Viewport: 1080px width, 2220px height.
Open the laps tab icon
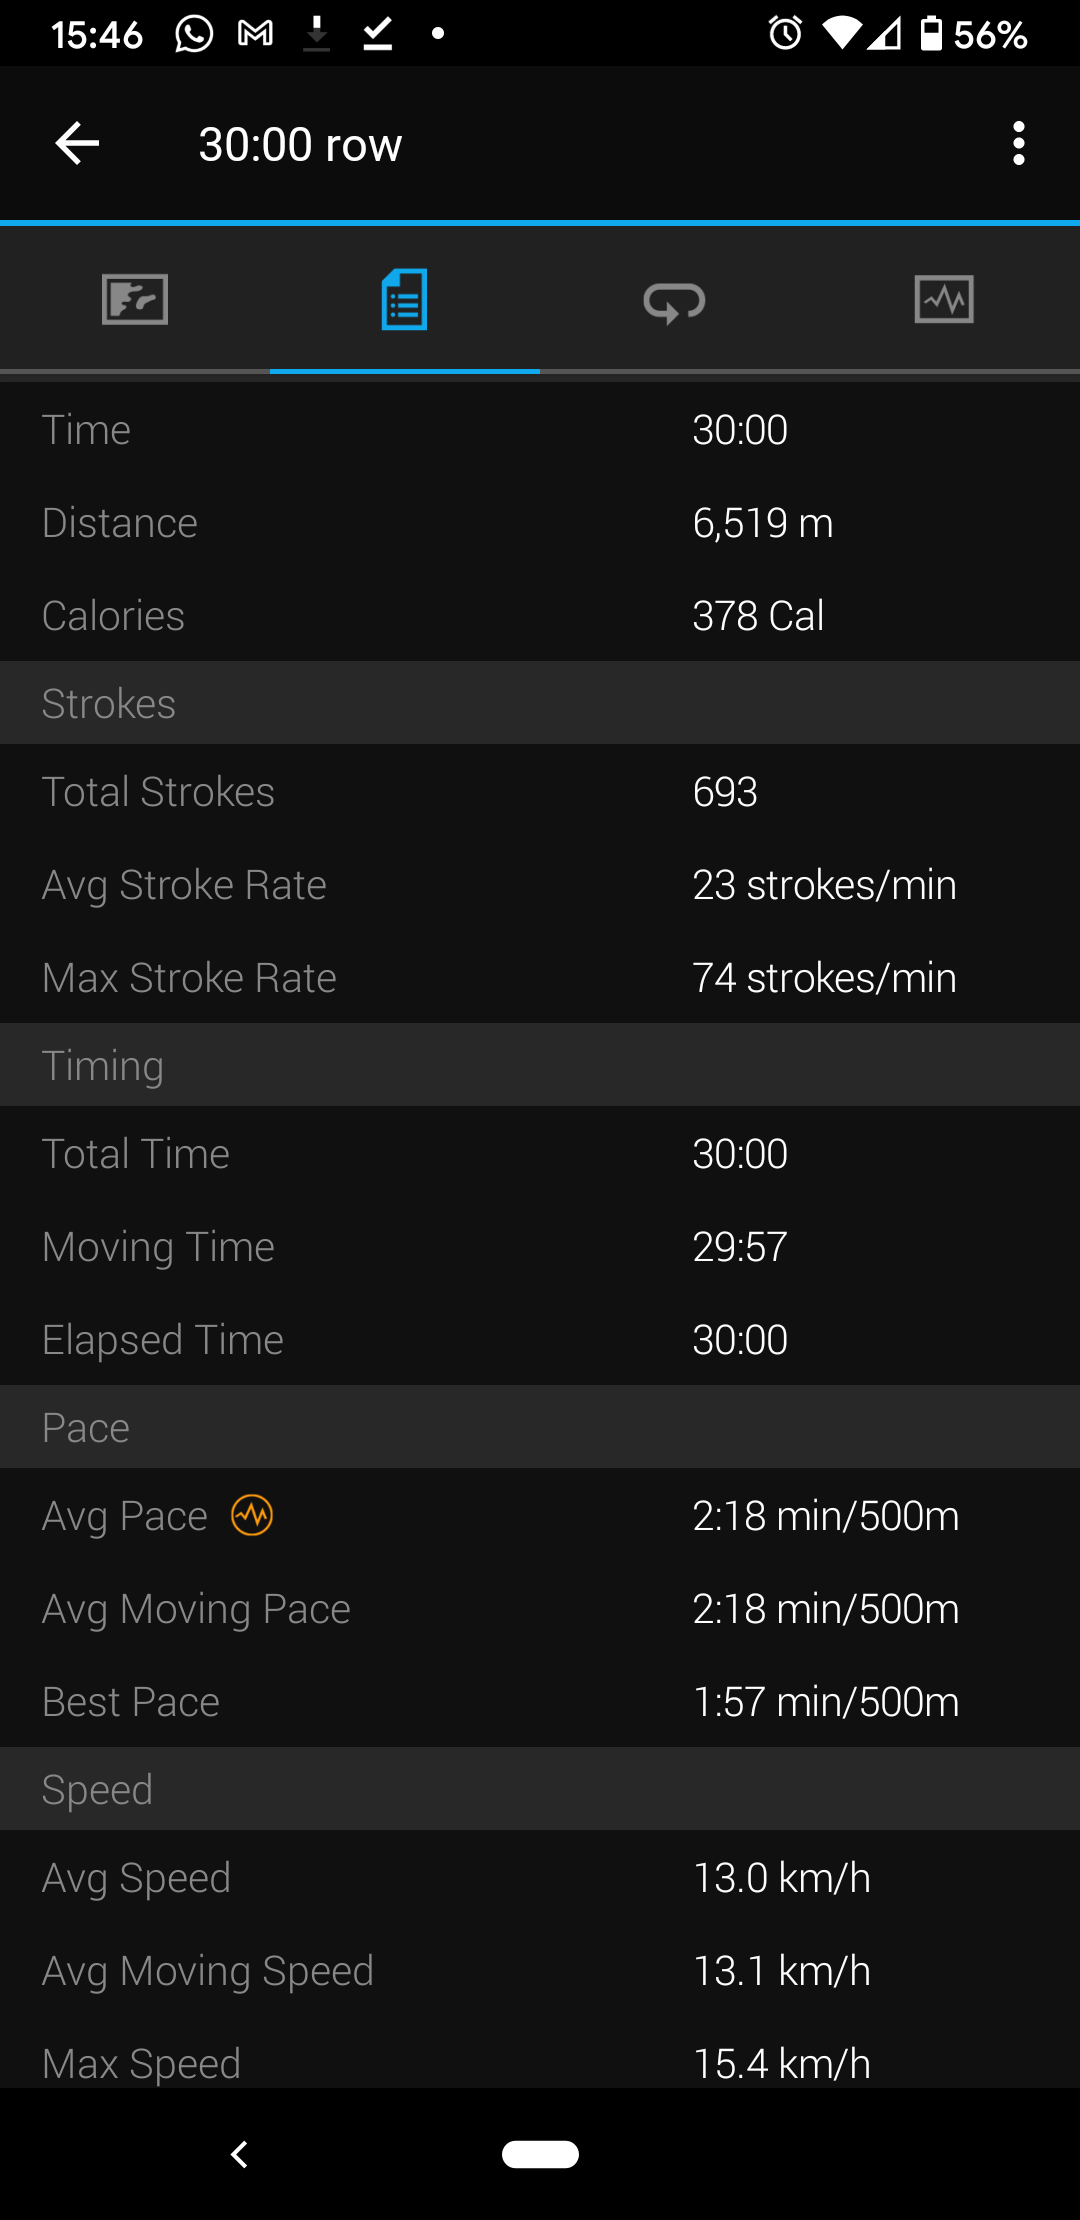point(675,300)
